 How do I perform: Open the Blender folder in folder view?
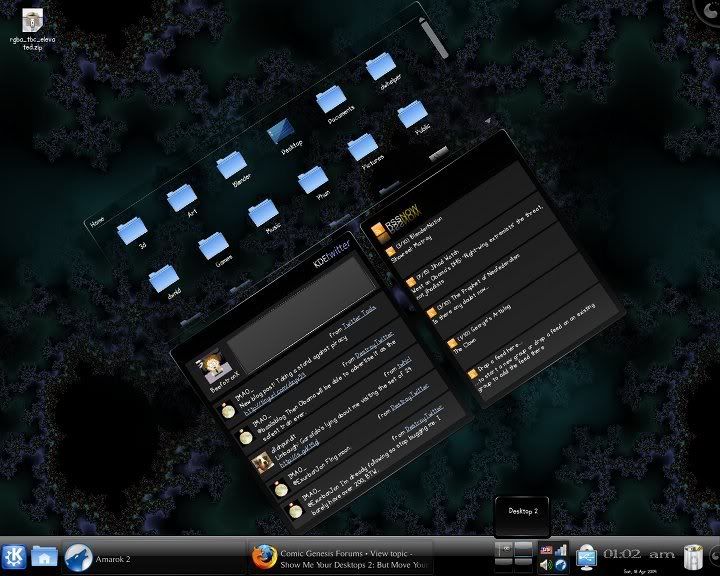pos(234,165)
